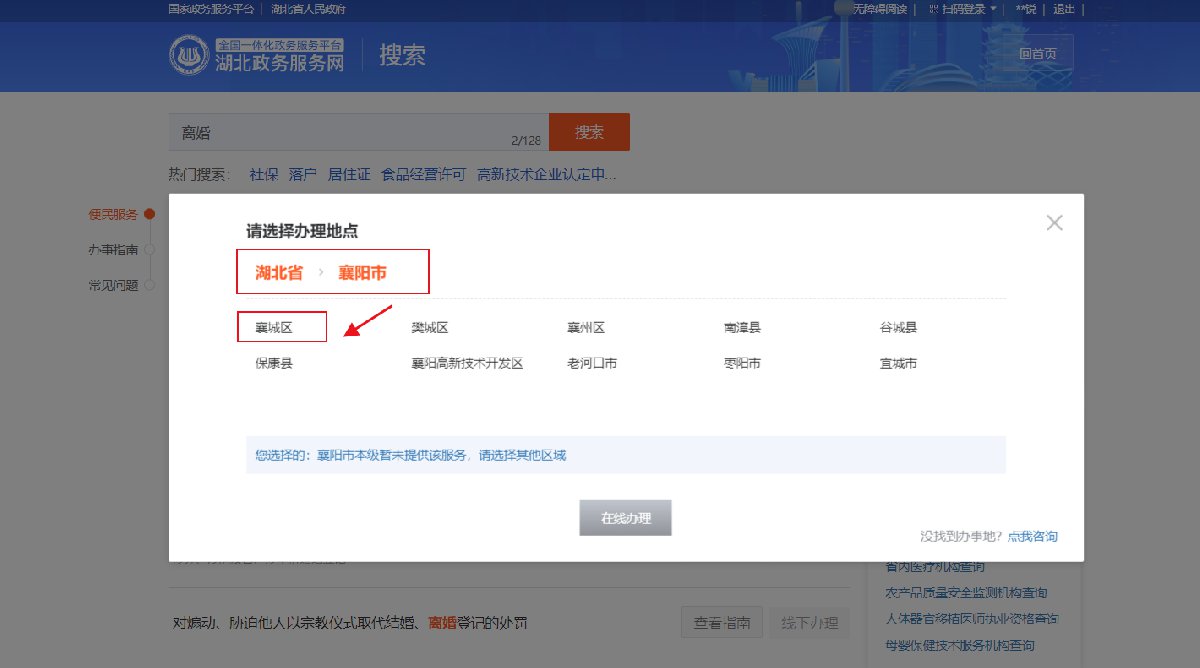Open the 无障碍阅读 accessibility link
1200x668 pixels.
(x=880, y=9)
